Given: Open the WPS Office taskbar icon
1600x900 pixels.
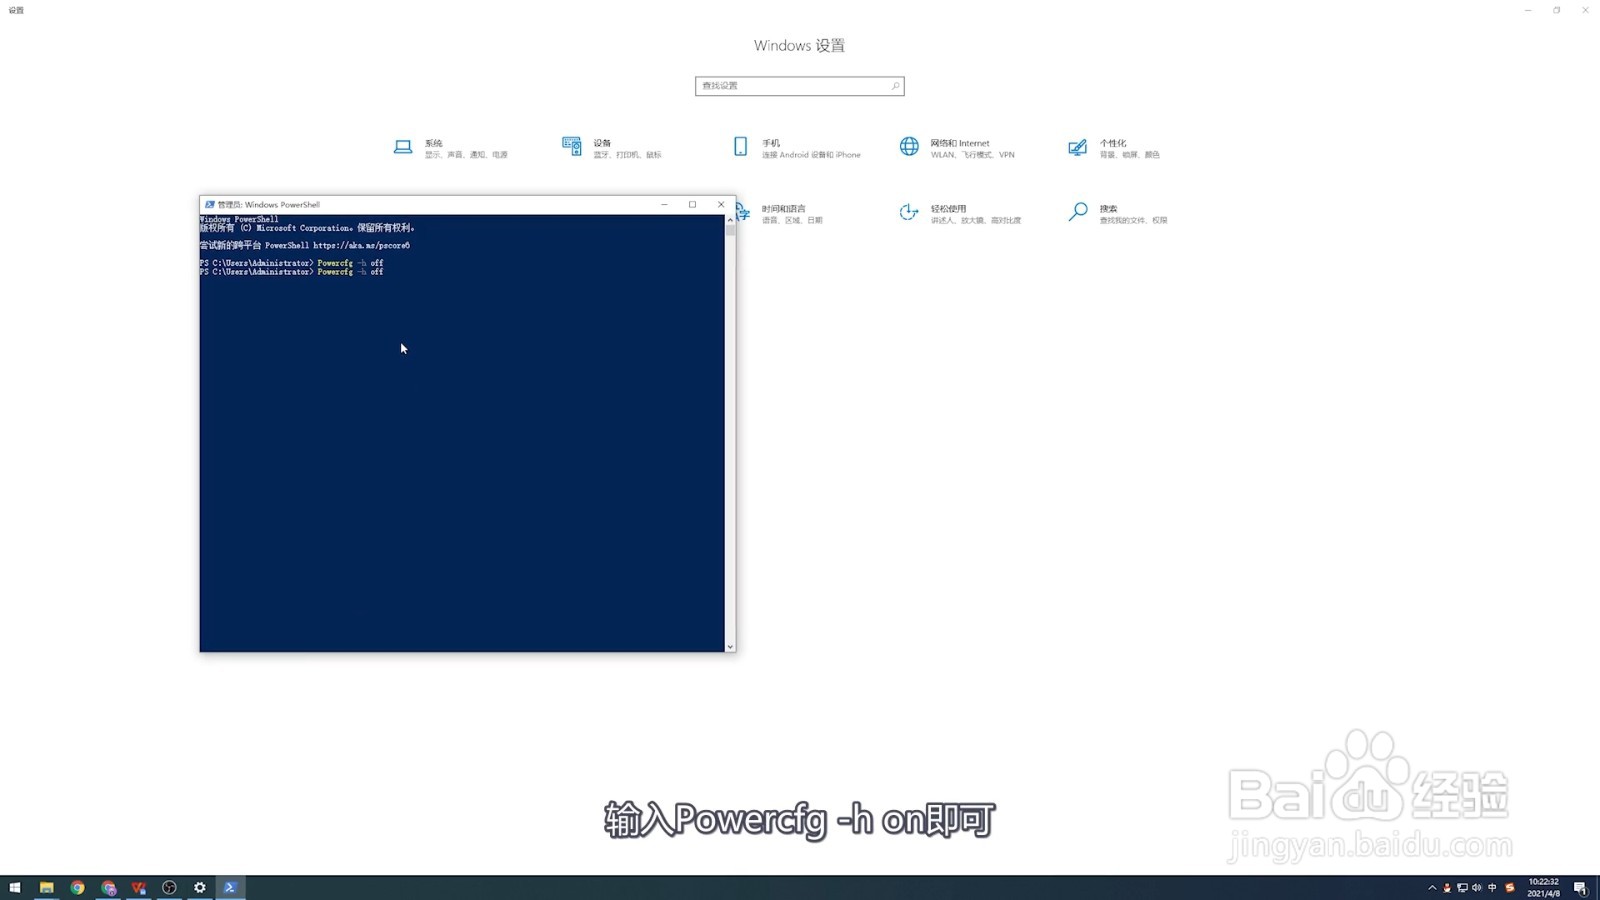Looking at the screenshot, I should pos(138,887).
